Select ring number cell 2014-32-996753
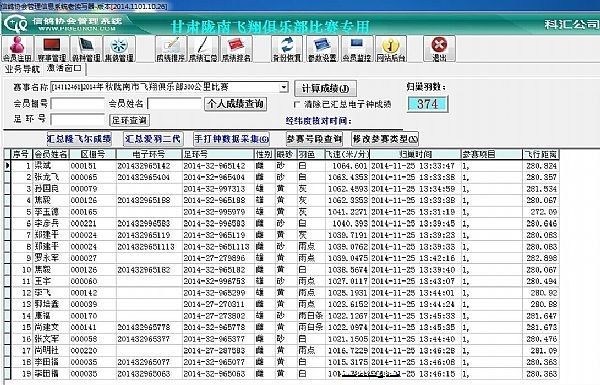This screenshot has width=600, height=385. coord(218,281)
